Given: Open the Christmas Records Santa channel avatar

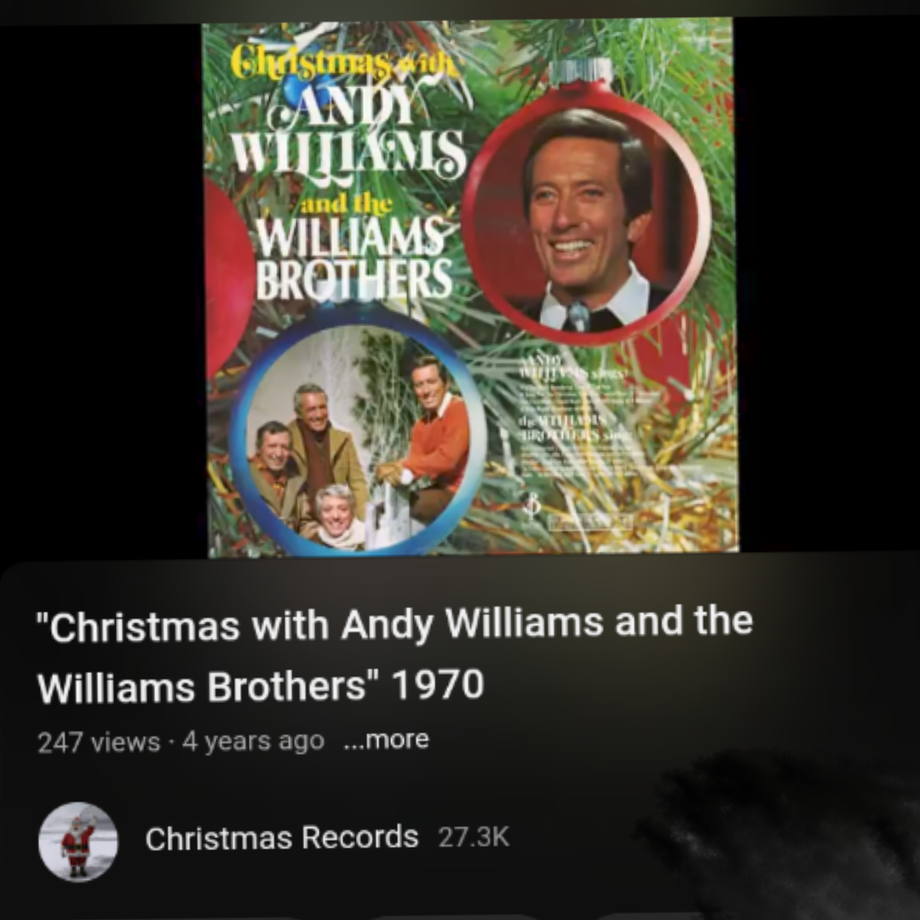Looking at the screenshot, I should 78,841.
